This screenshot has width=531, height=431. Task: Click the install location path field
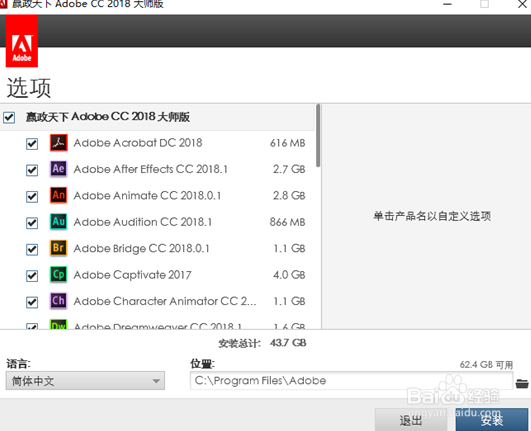351,381
